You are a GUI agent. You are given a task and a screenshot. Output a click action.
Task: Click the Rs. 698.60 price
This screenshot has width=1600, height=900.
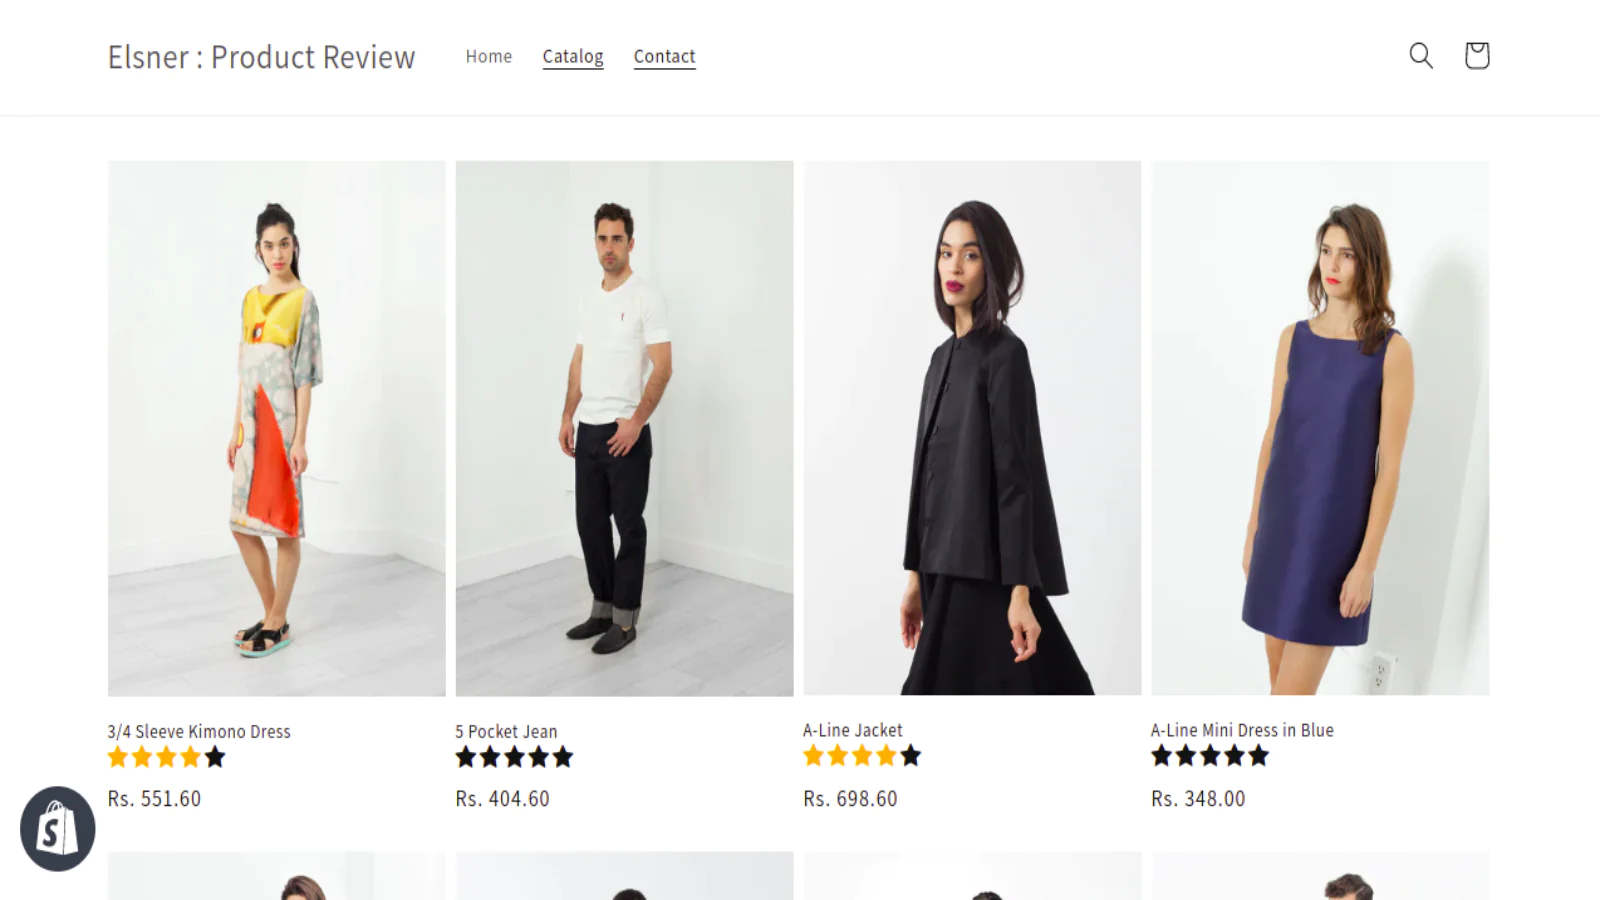click(x=850, y=799)
